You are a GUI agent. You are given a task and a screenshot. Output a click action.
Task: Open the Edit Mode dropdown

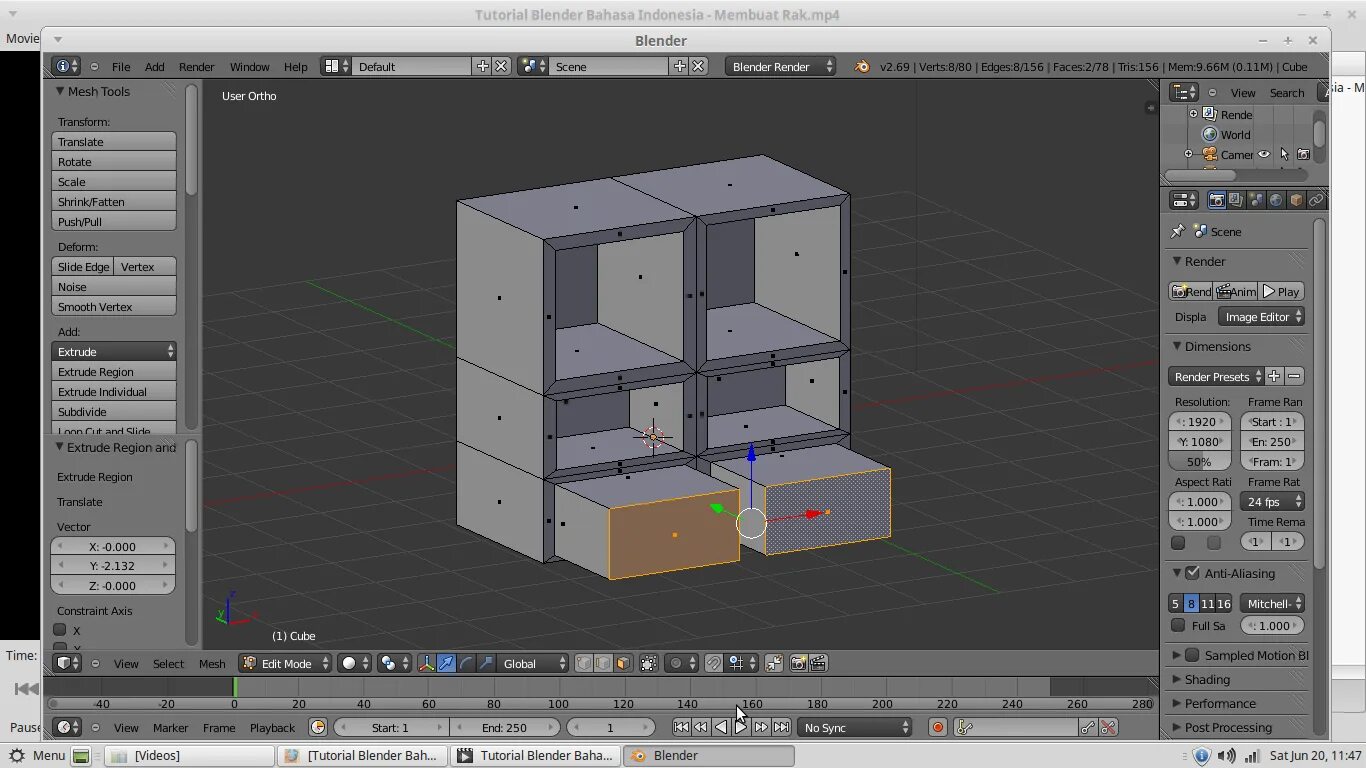coord(285,663)
